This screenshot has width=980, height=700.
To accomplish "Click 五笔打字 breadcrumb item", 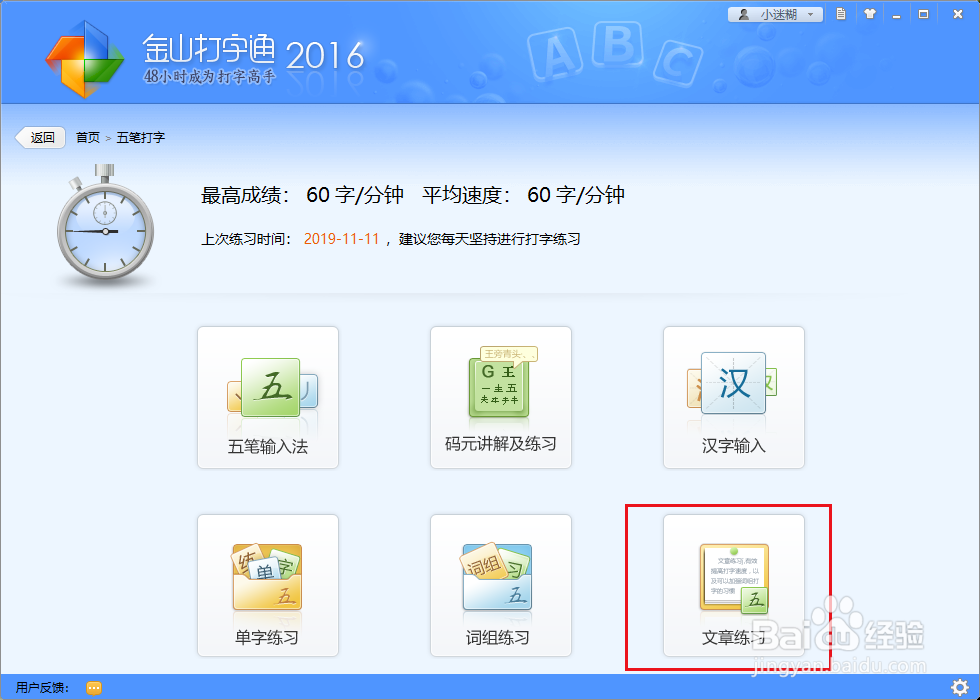I will click(x=141, y=138).
